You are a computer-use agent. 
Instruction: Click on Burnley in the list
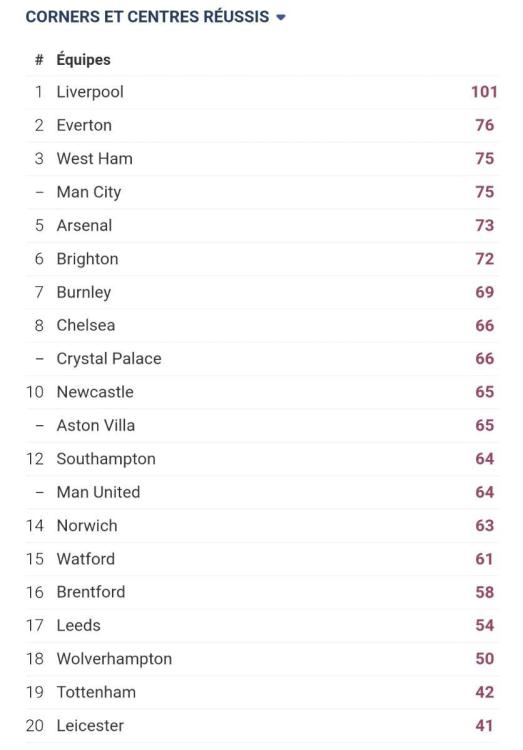coord(84,292)
